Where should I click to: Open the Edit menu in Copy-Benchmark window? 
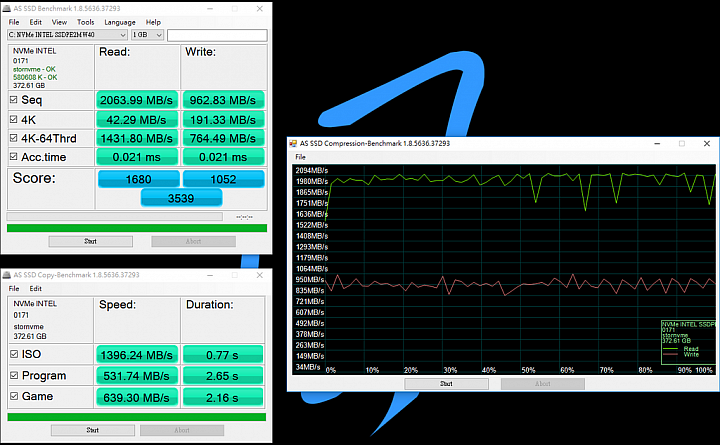tap(35, 288)
